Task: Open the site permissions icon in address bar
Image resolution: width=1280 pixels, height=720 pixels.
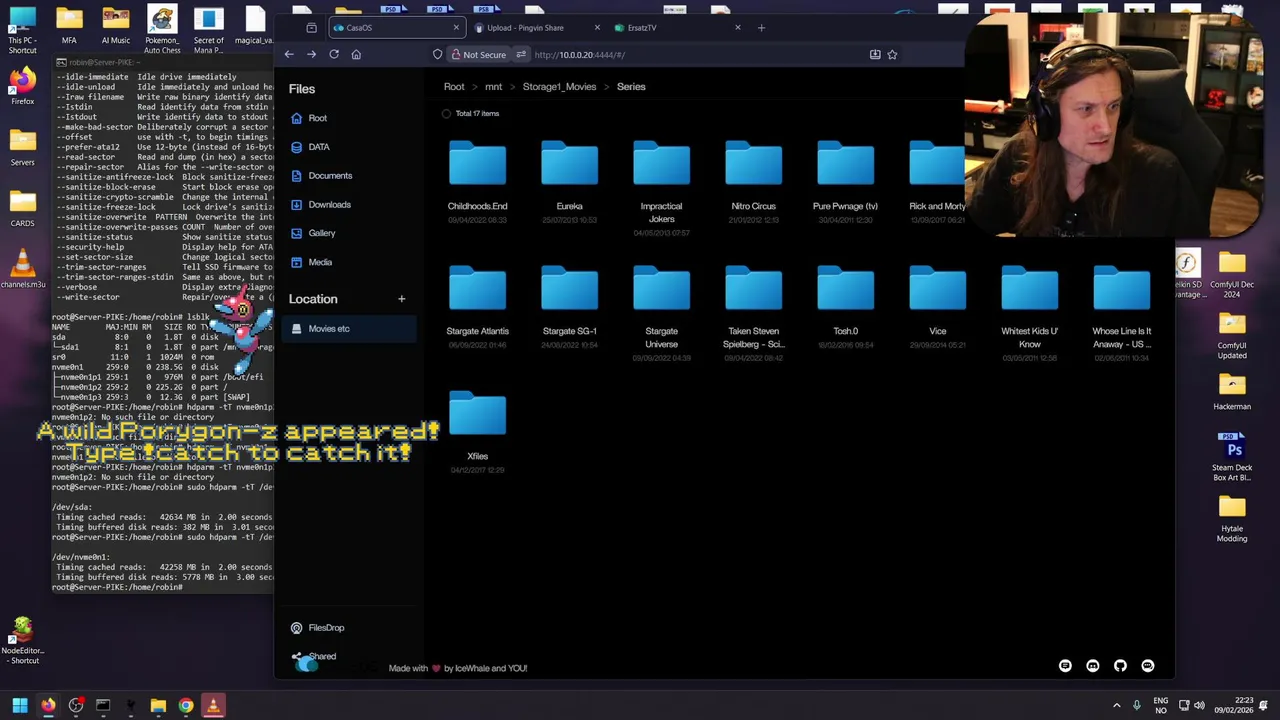Action: click(x=521, y=55)
